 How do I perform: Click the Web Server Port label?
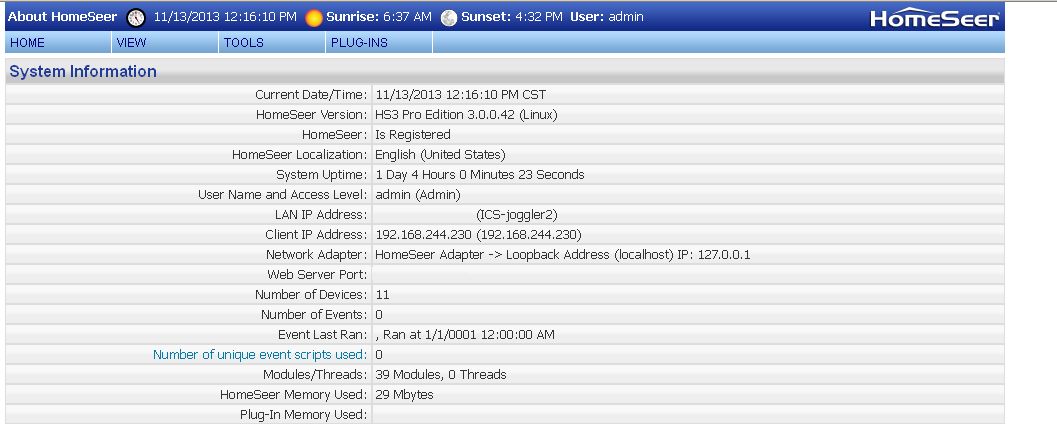coord(318,275)
